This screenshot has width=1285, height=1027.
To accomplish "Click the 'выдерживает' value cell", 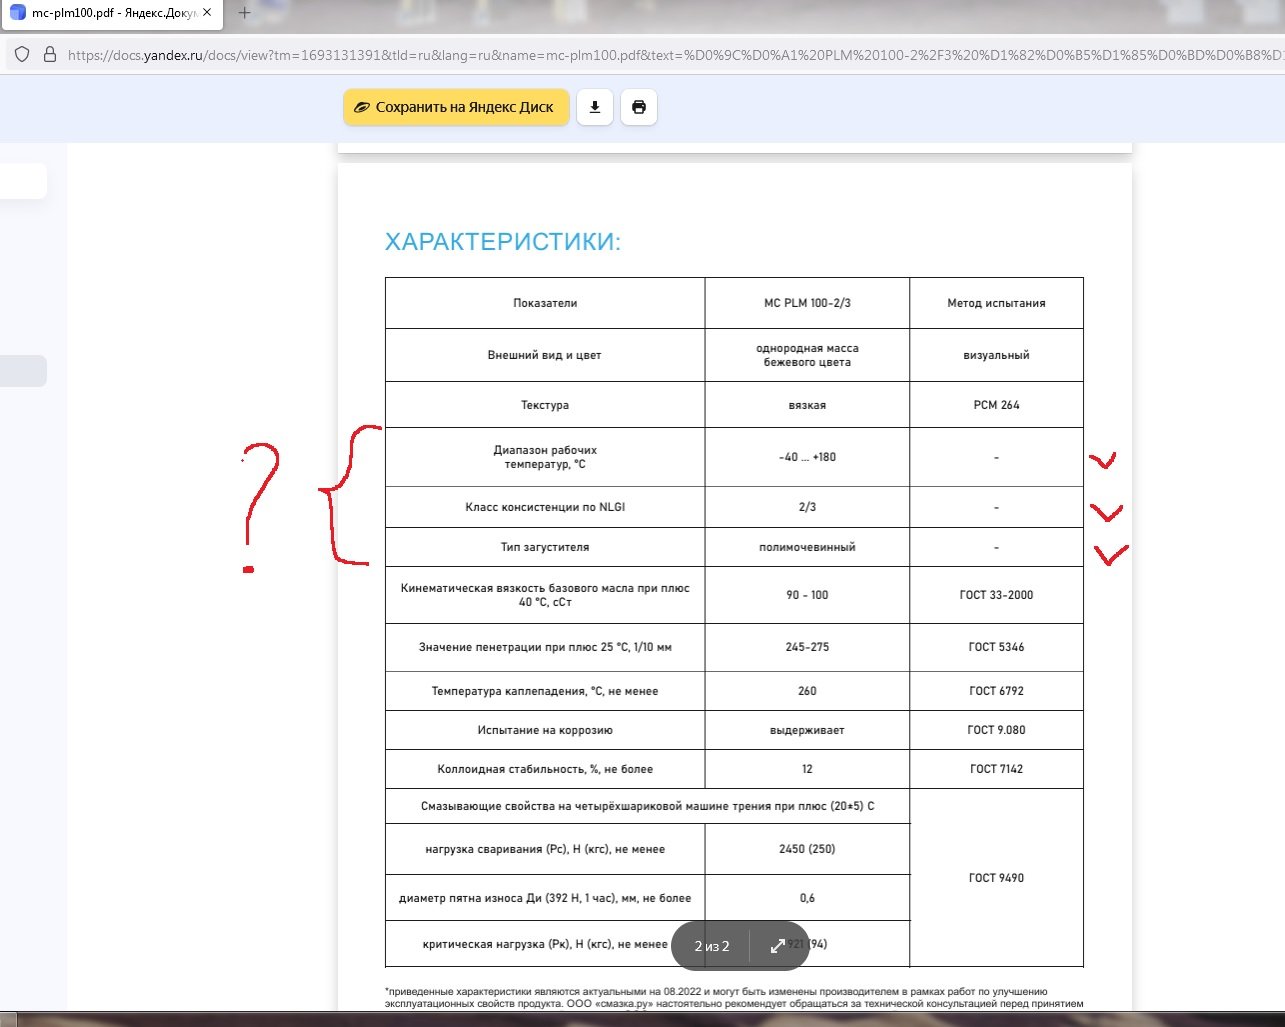I will (807, 730).
